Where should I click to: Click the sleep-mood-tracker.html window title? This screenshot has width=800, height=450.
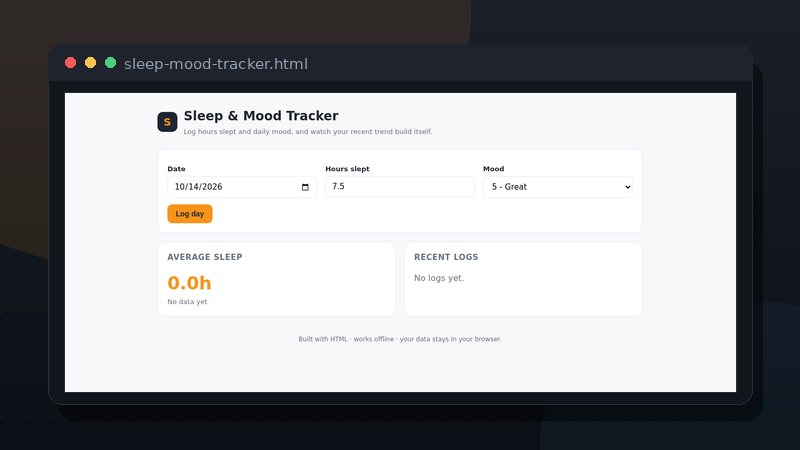tap(216, 64)
